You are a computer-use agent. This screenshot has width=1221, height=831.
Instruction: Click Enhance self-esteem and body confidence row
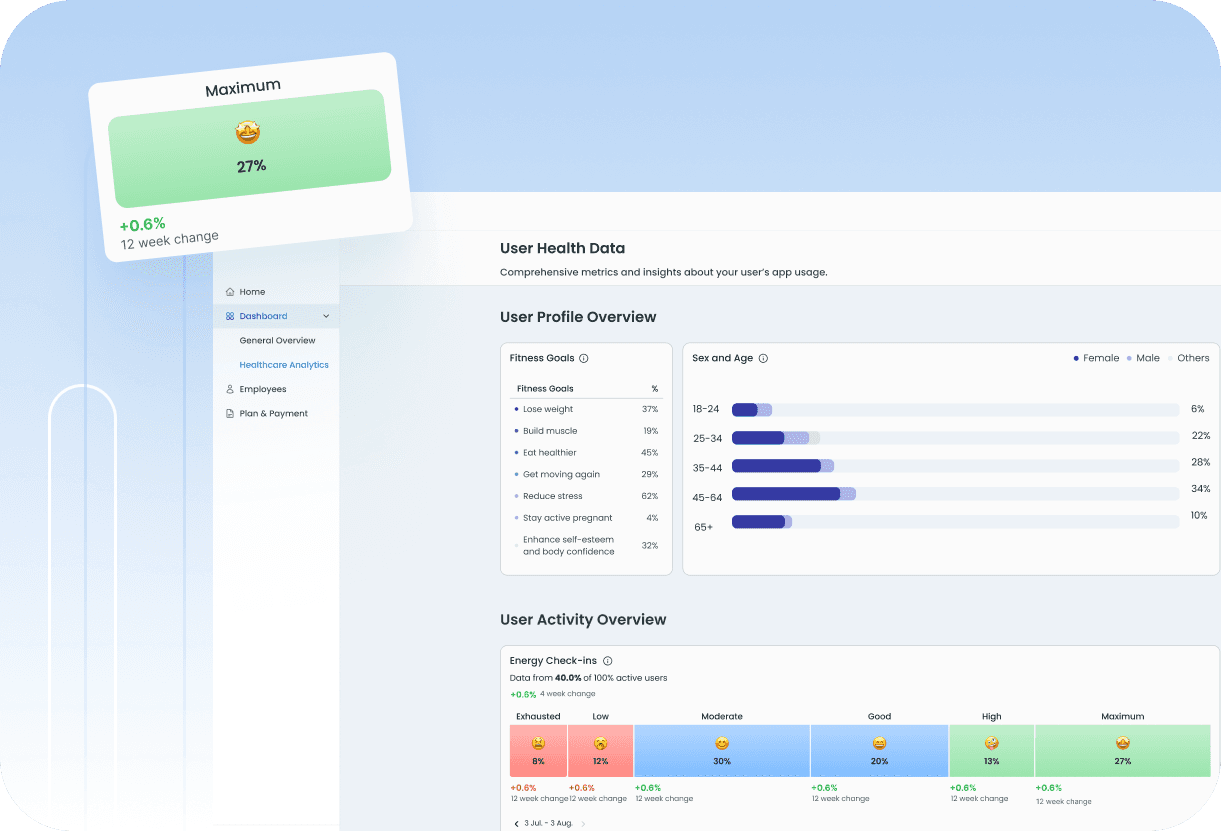[x=586, y=546]
